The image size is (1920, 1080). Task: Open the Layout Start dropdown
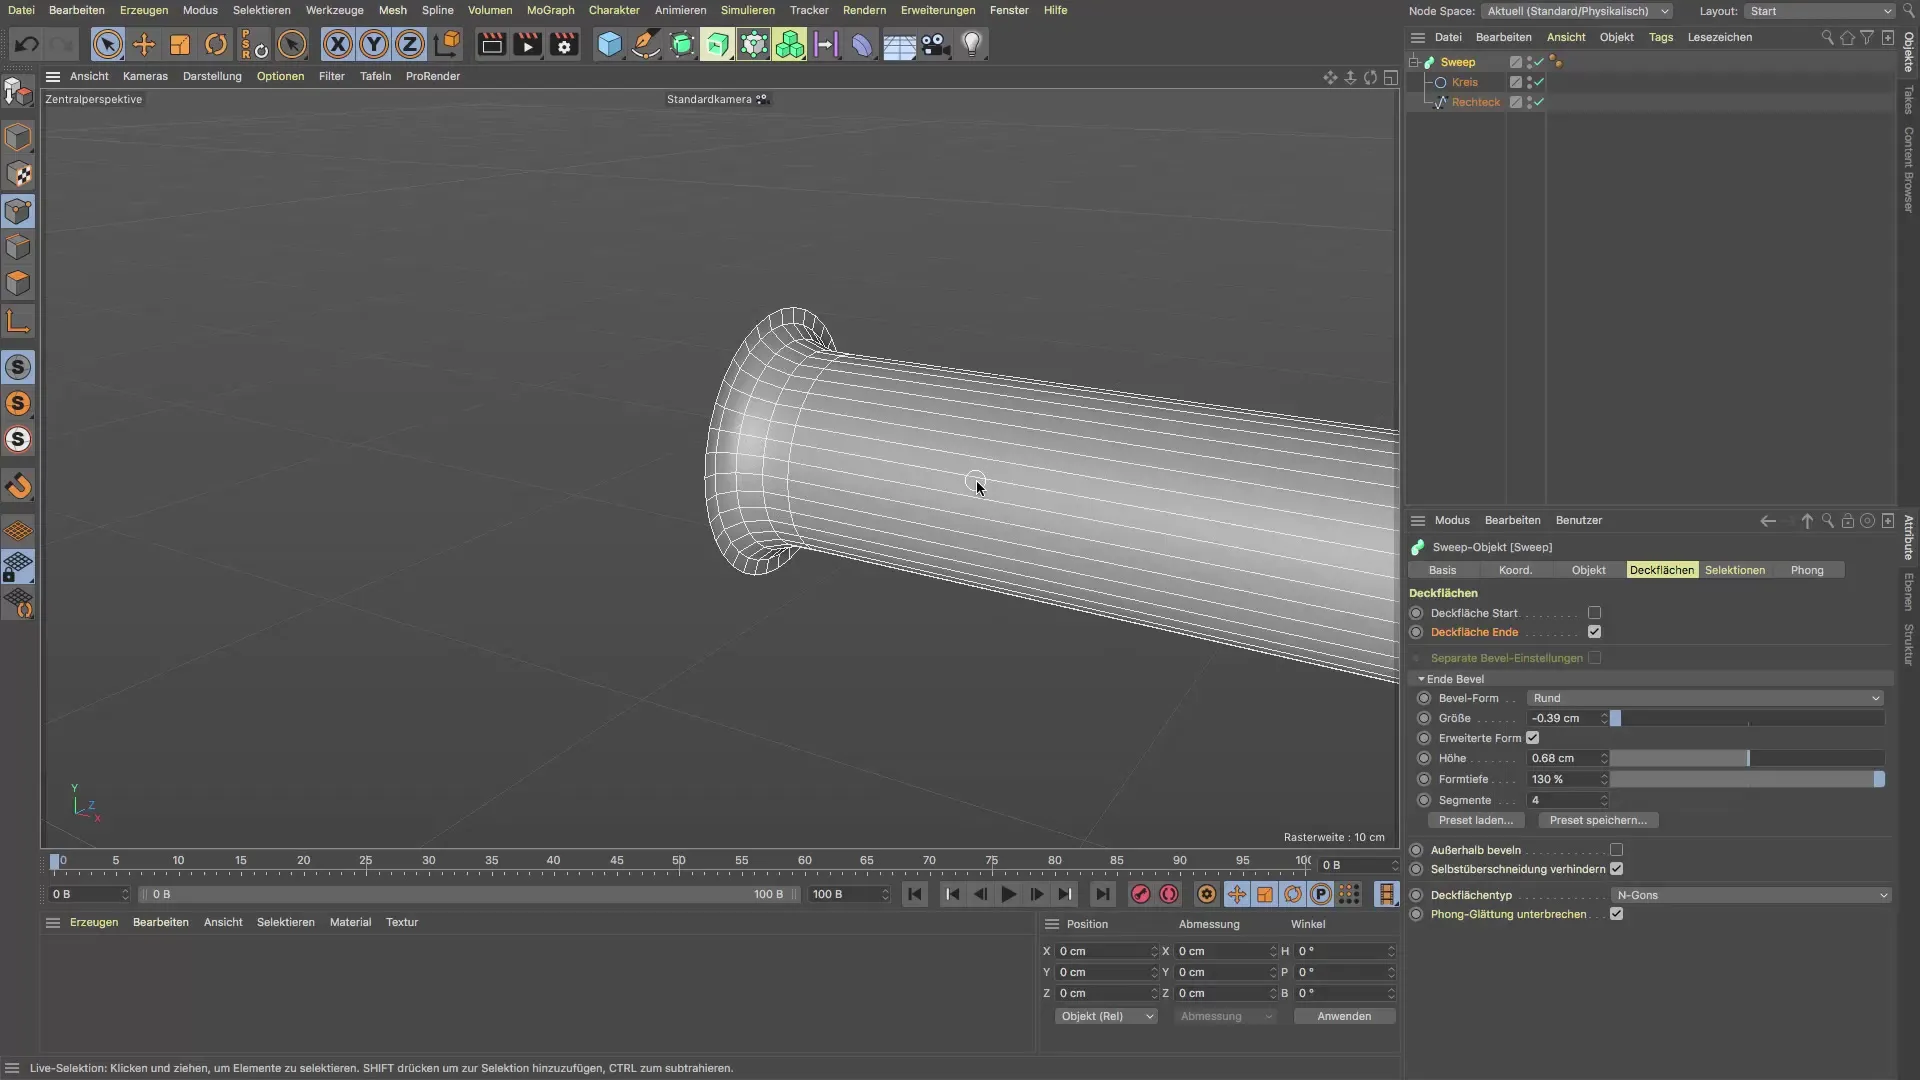click(x=1819, y=11)
